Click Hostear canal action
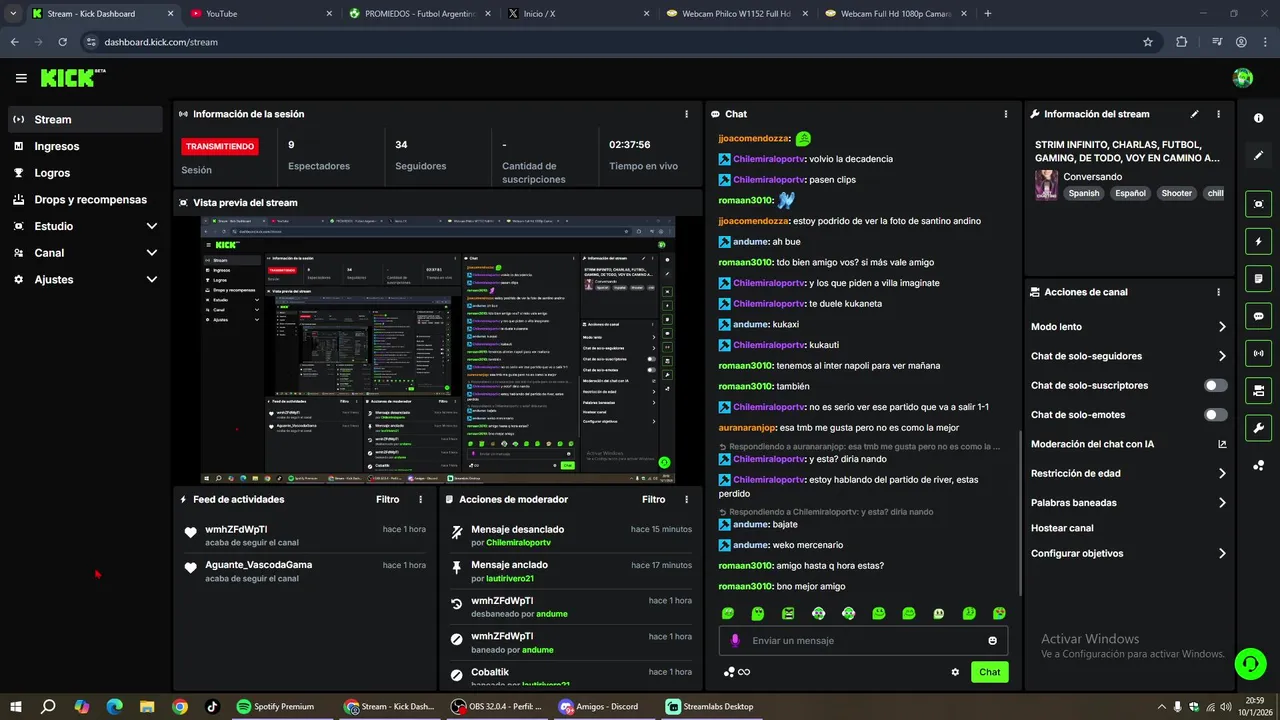1280x720 pixels. point(1062,528)
